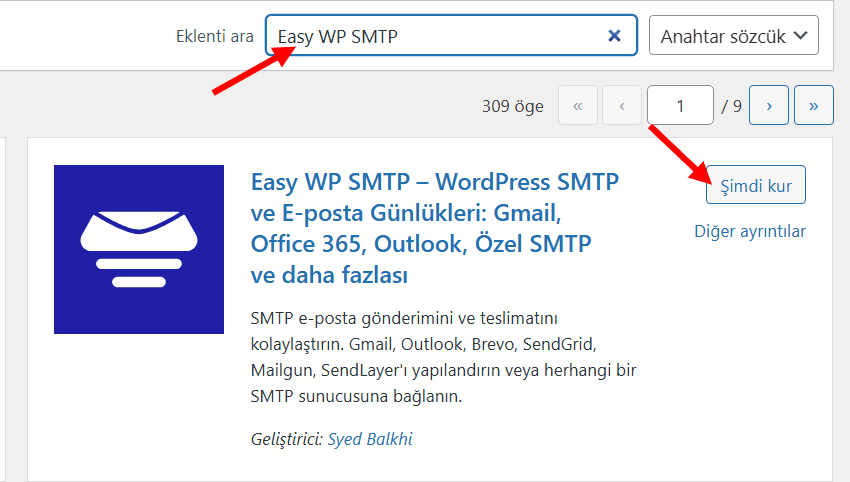Click the Eklenti ara search input
Viewport: 850px width, 482px height.
(x=451, y=35)
